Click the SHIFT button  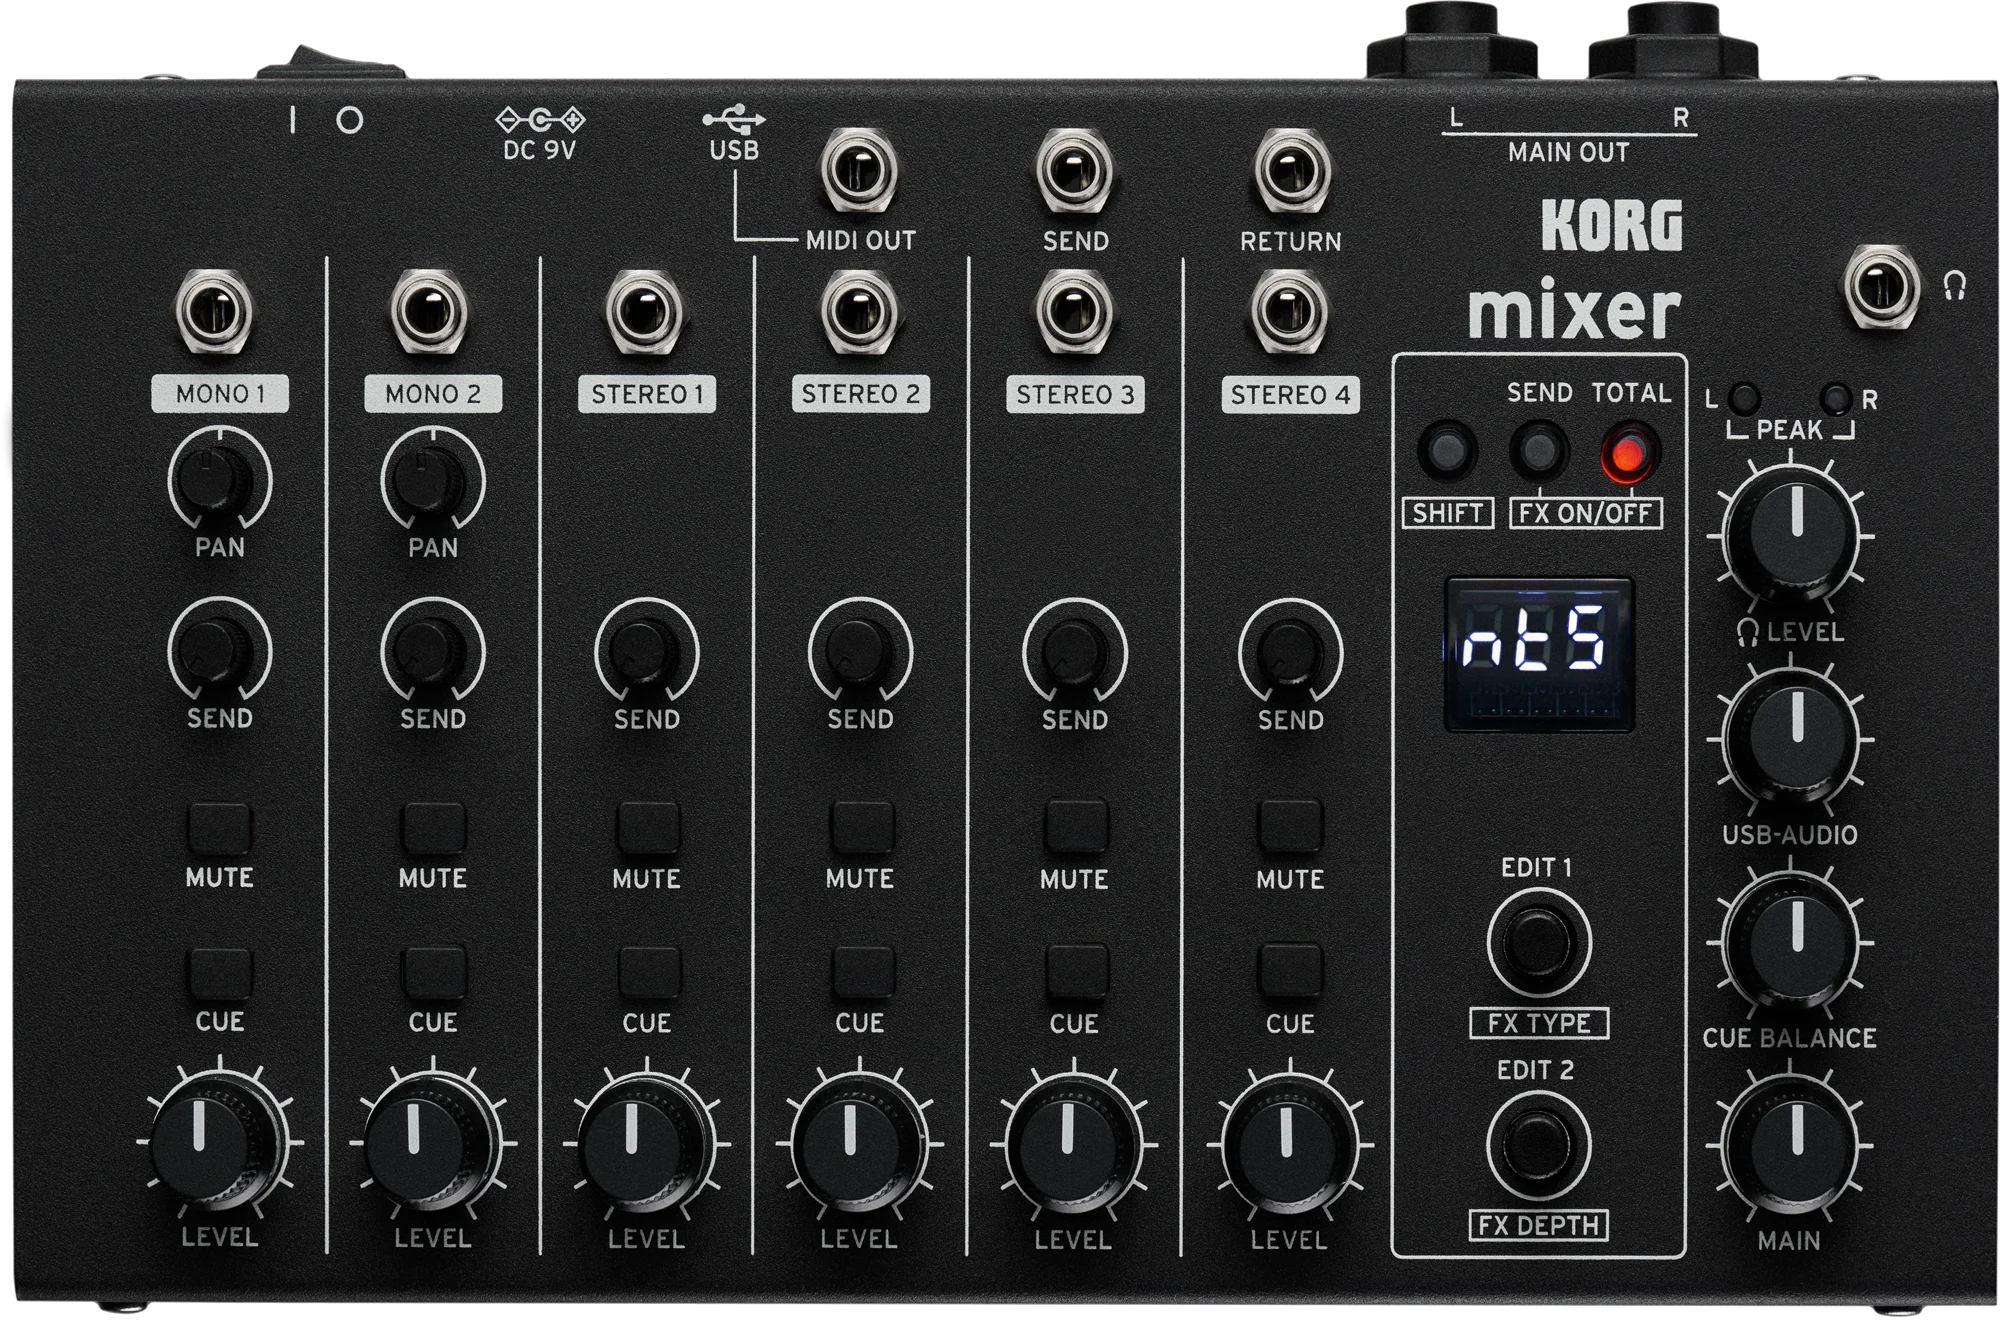[1446, 451]
